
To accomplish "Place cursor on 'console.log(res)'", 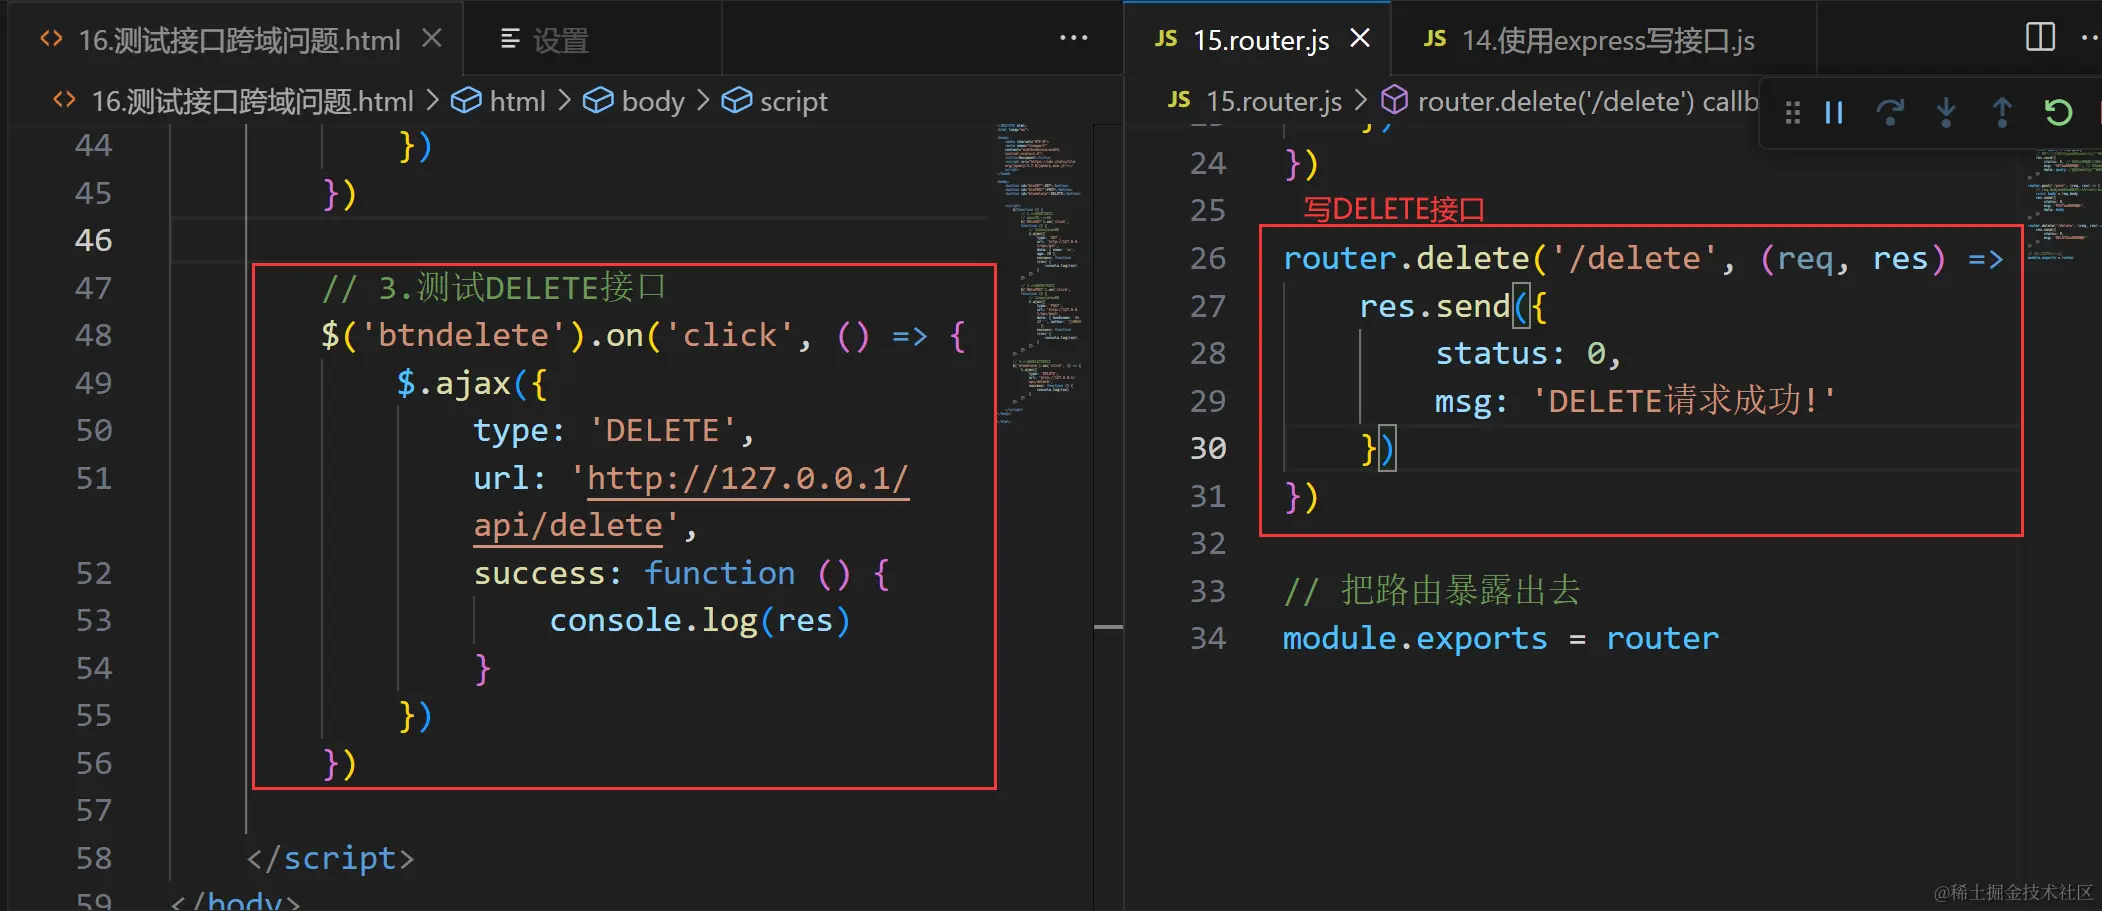I will tap(700, 621).
